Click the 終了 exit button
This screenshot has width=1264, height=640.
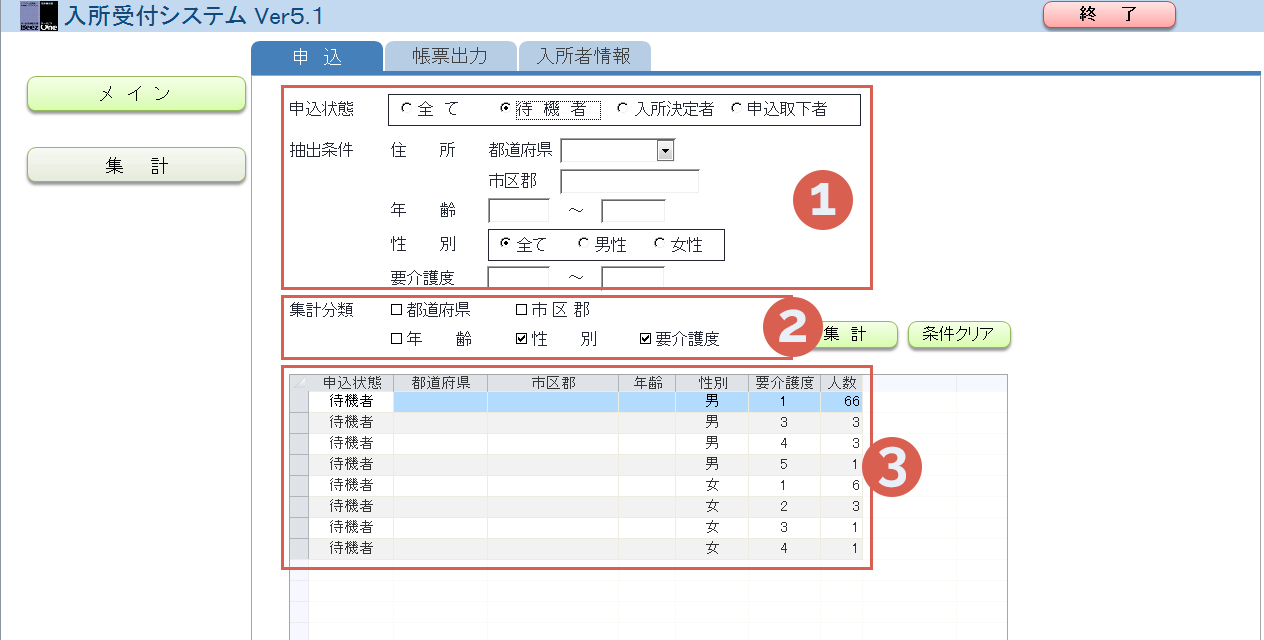(1109, 15)
